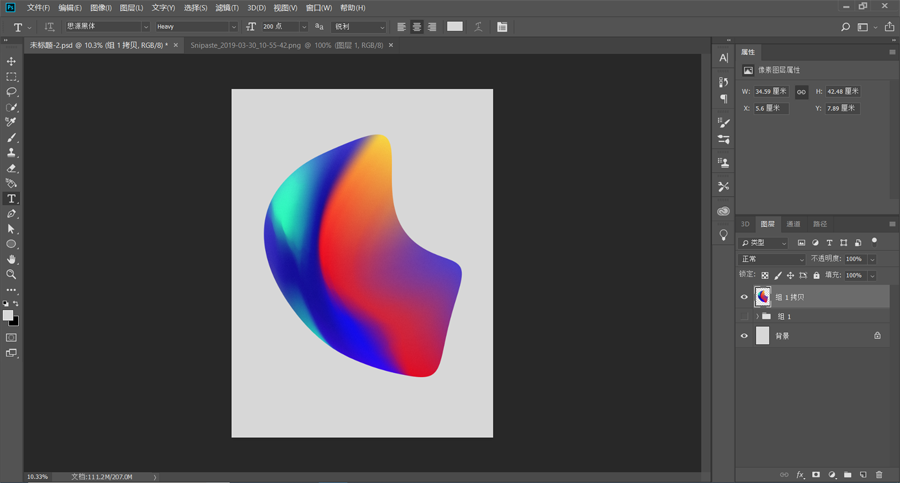
Task: Open the Heavy font weight dropdown
Action: (x=196, y=27)
